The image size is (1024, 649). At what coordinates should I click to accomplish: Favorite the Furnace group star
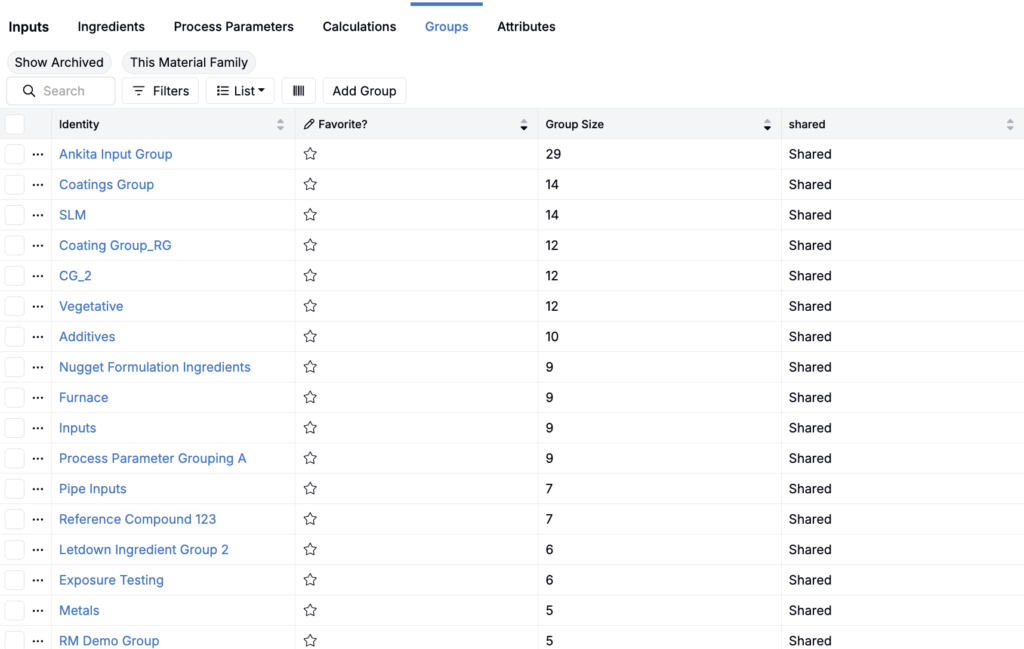pyautogui.click(x=310, y=397)
